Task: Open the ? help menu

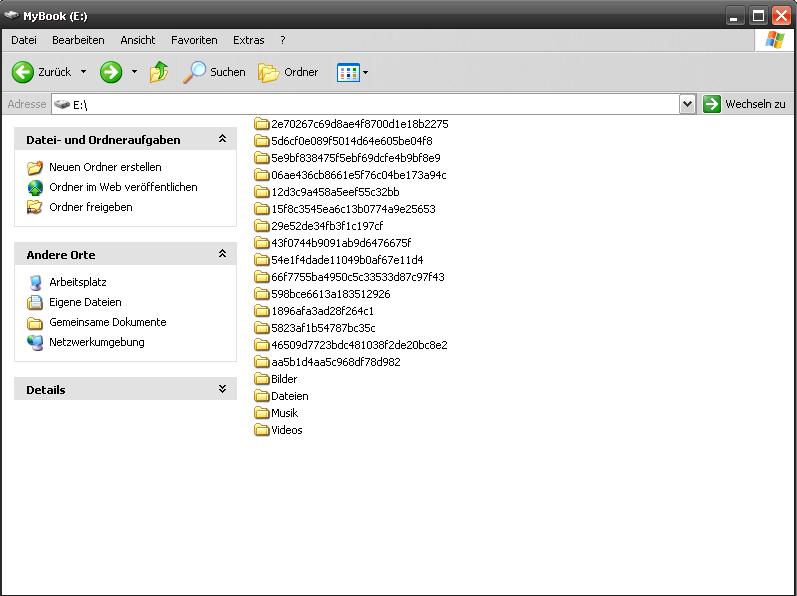Action: click(283, 40)
